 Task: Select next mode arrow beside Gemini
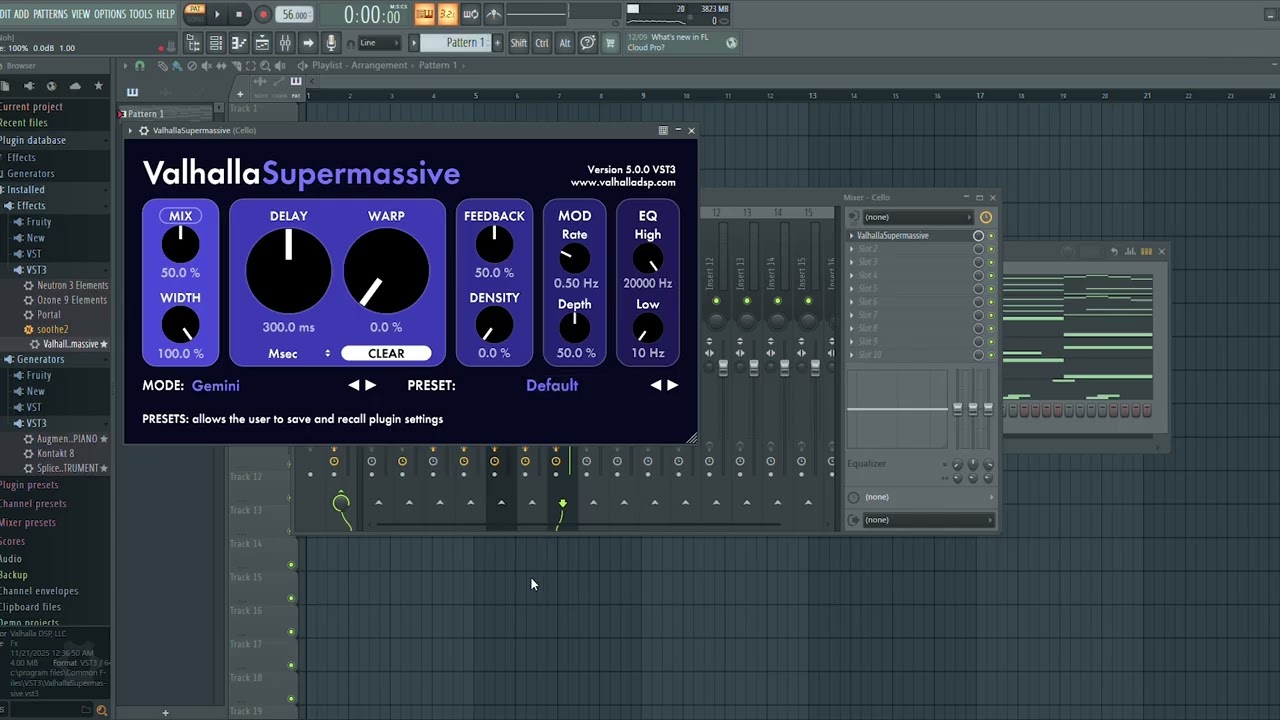371,385
